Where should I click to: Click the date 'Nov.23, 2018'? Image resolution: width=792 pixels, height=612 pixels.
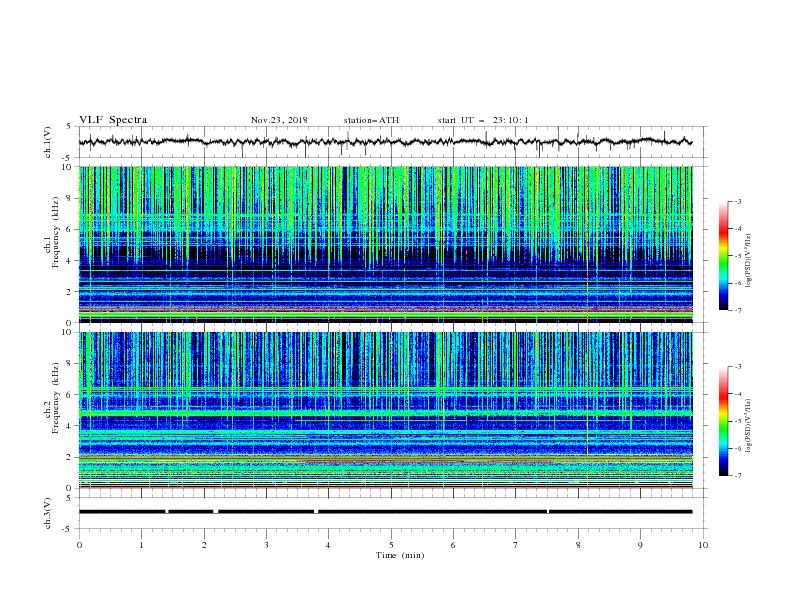click(279, 120)
